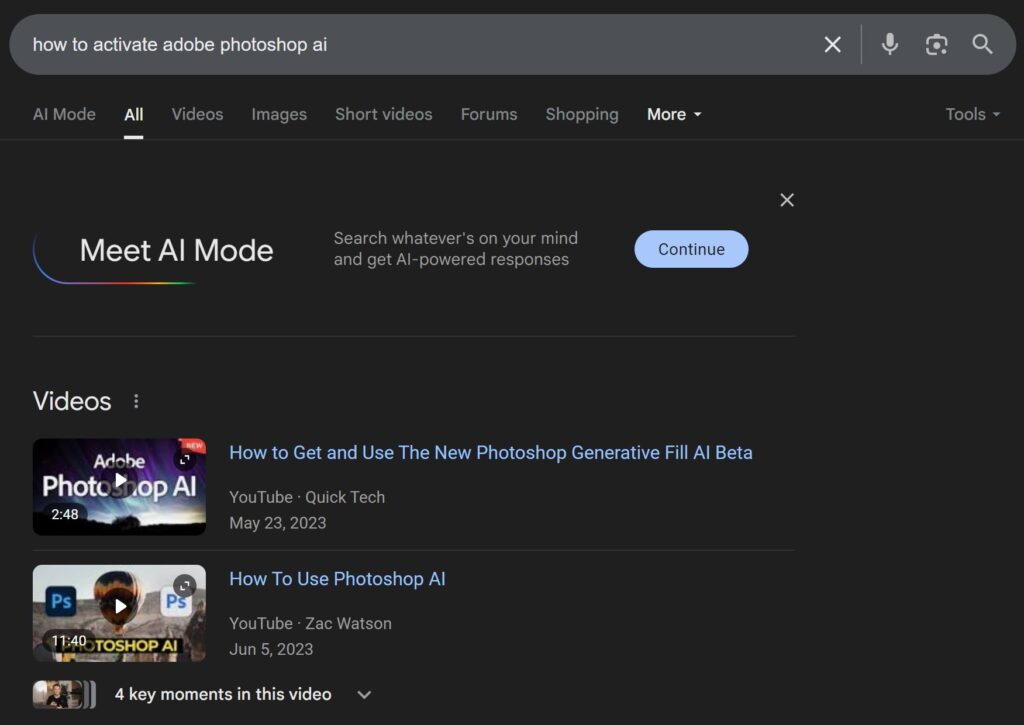The height and width of the screenshot is (725, 1024).
Task: Select the All results tab
Action: (133, 114)
